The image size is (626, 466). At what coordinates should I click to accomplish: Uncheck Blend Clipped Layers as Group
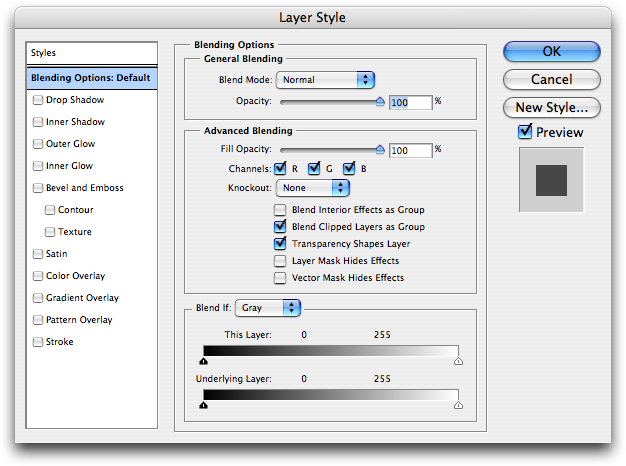tap(280, 226)
